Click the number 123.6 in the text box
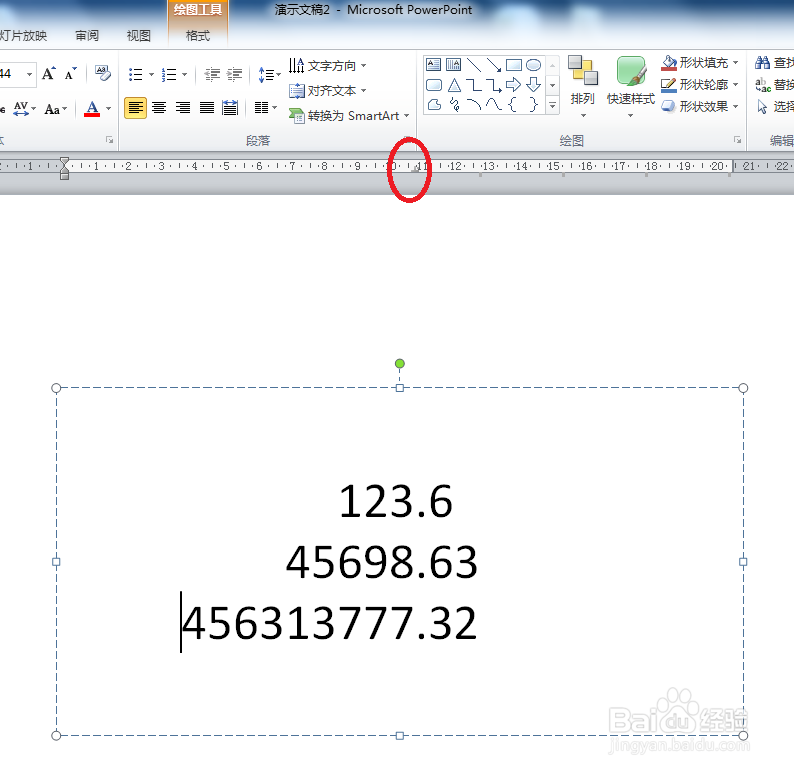 click(395, 501)
